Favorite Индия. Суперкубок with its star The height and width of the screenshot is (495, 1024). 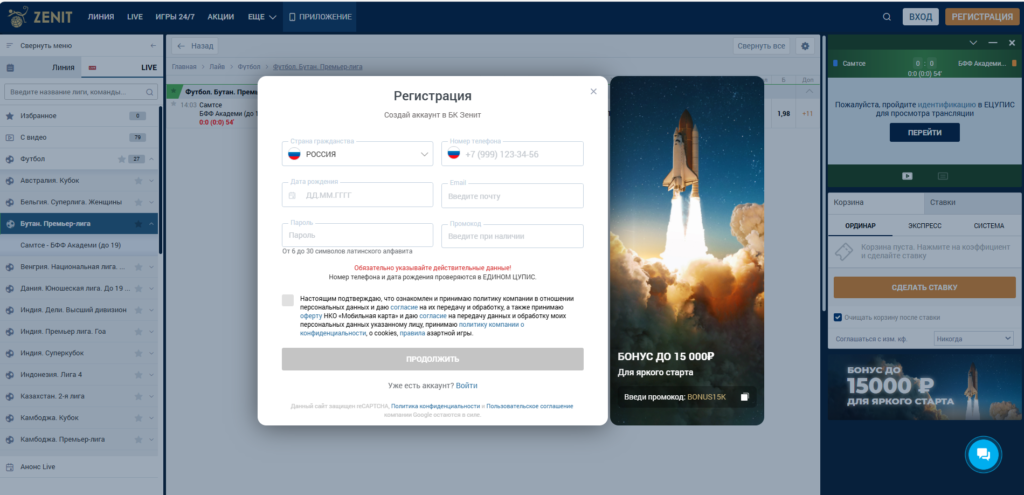click(x=138, y=353)
